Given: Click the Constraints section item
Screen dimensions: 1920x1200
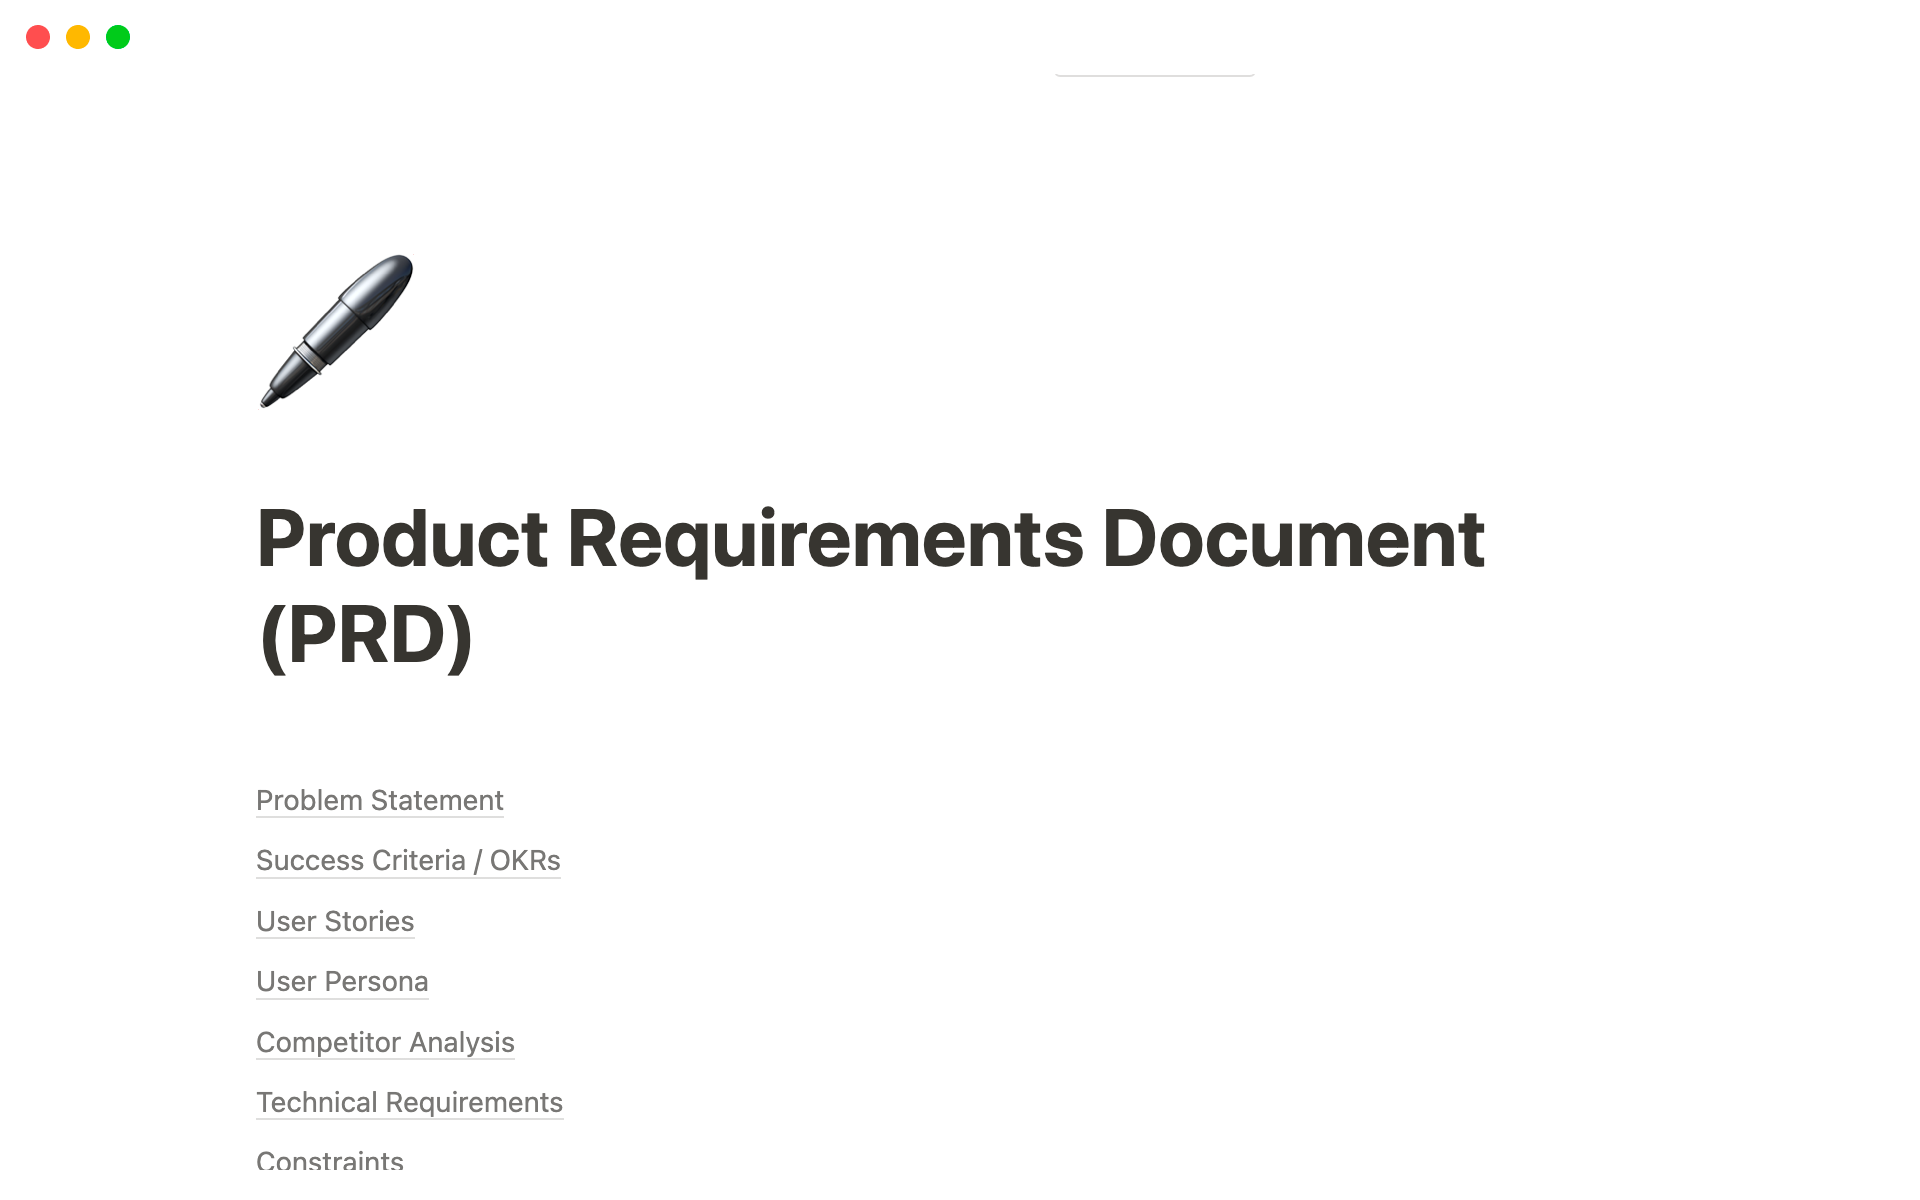Looking at the screenshot, I should [330, 1161].
